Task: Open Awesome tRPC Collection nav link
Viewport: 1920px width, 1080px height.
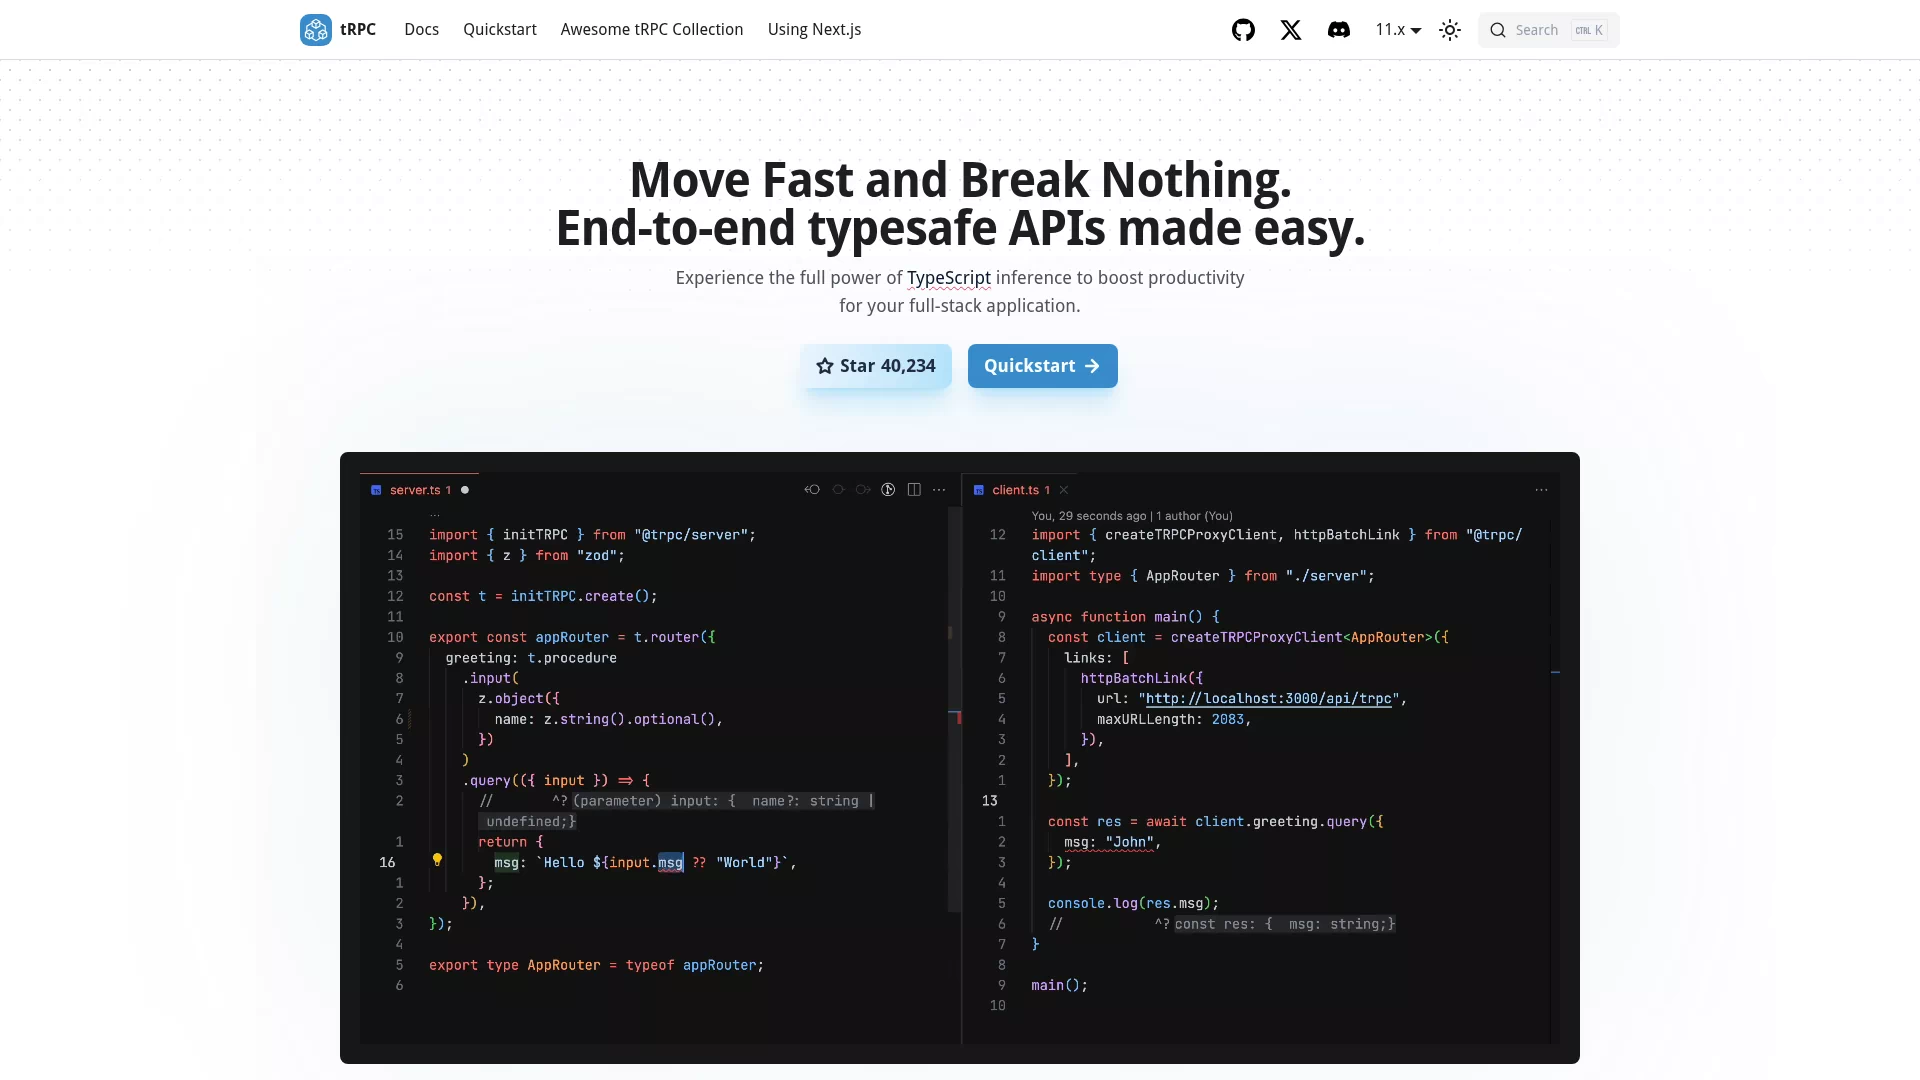Action: click(652, 30)
